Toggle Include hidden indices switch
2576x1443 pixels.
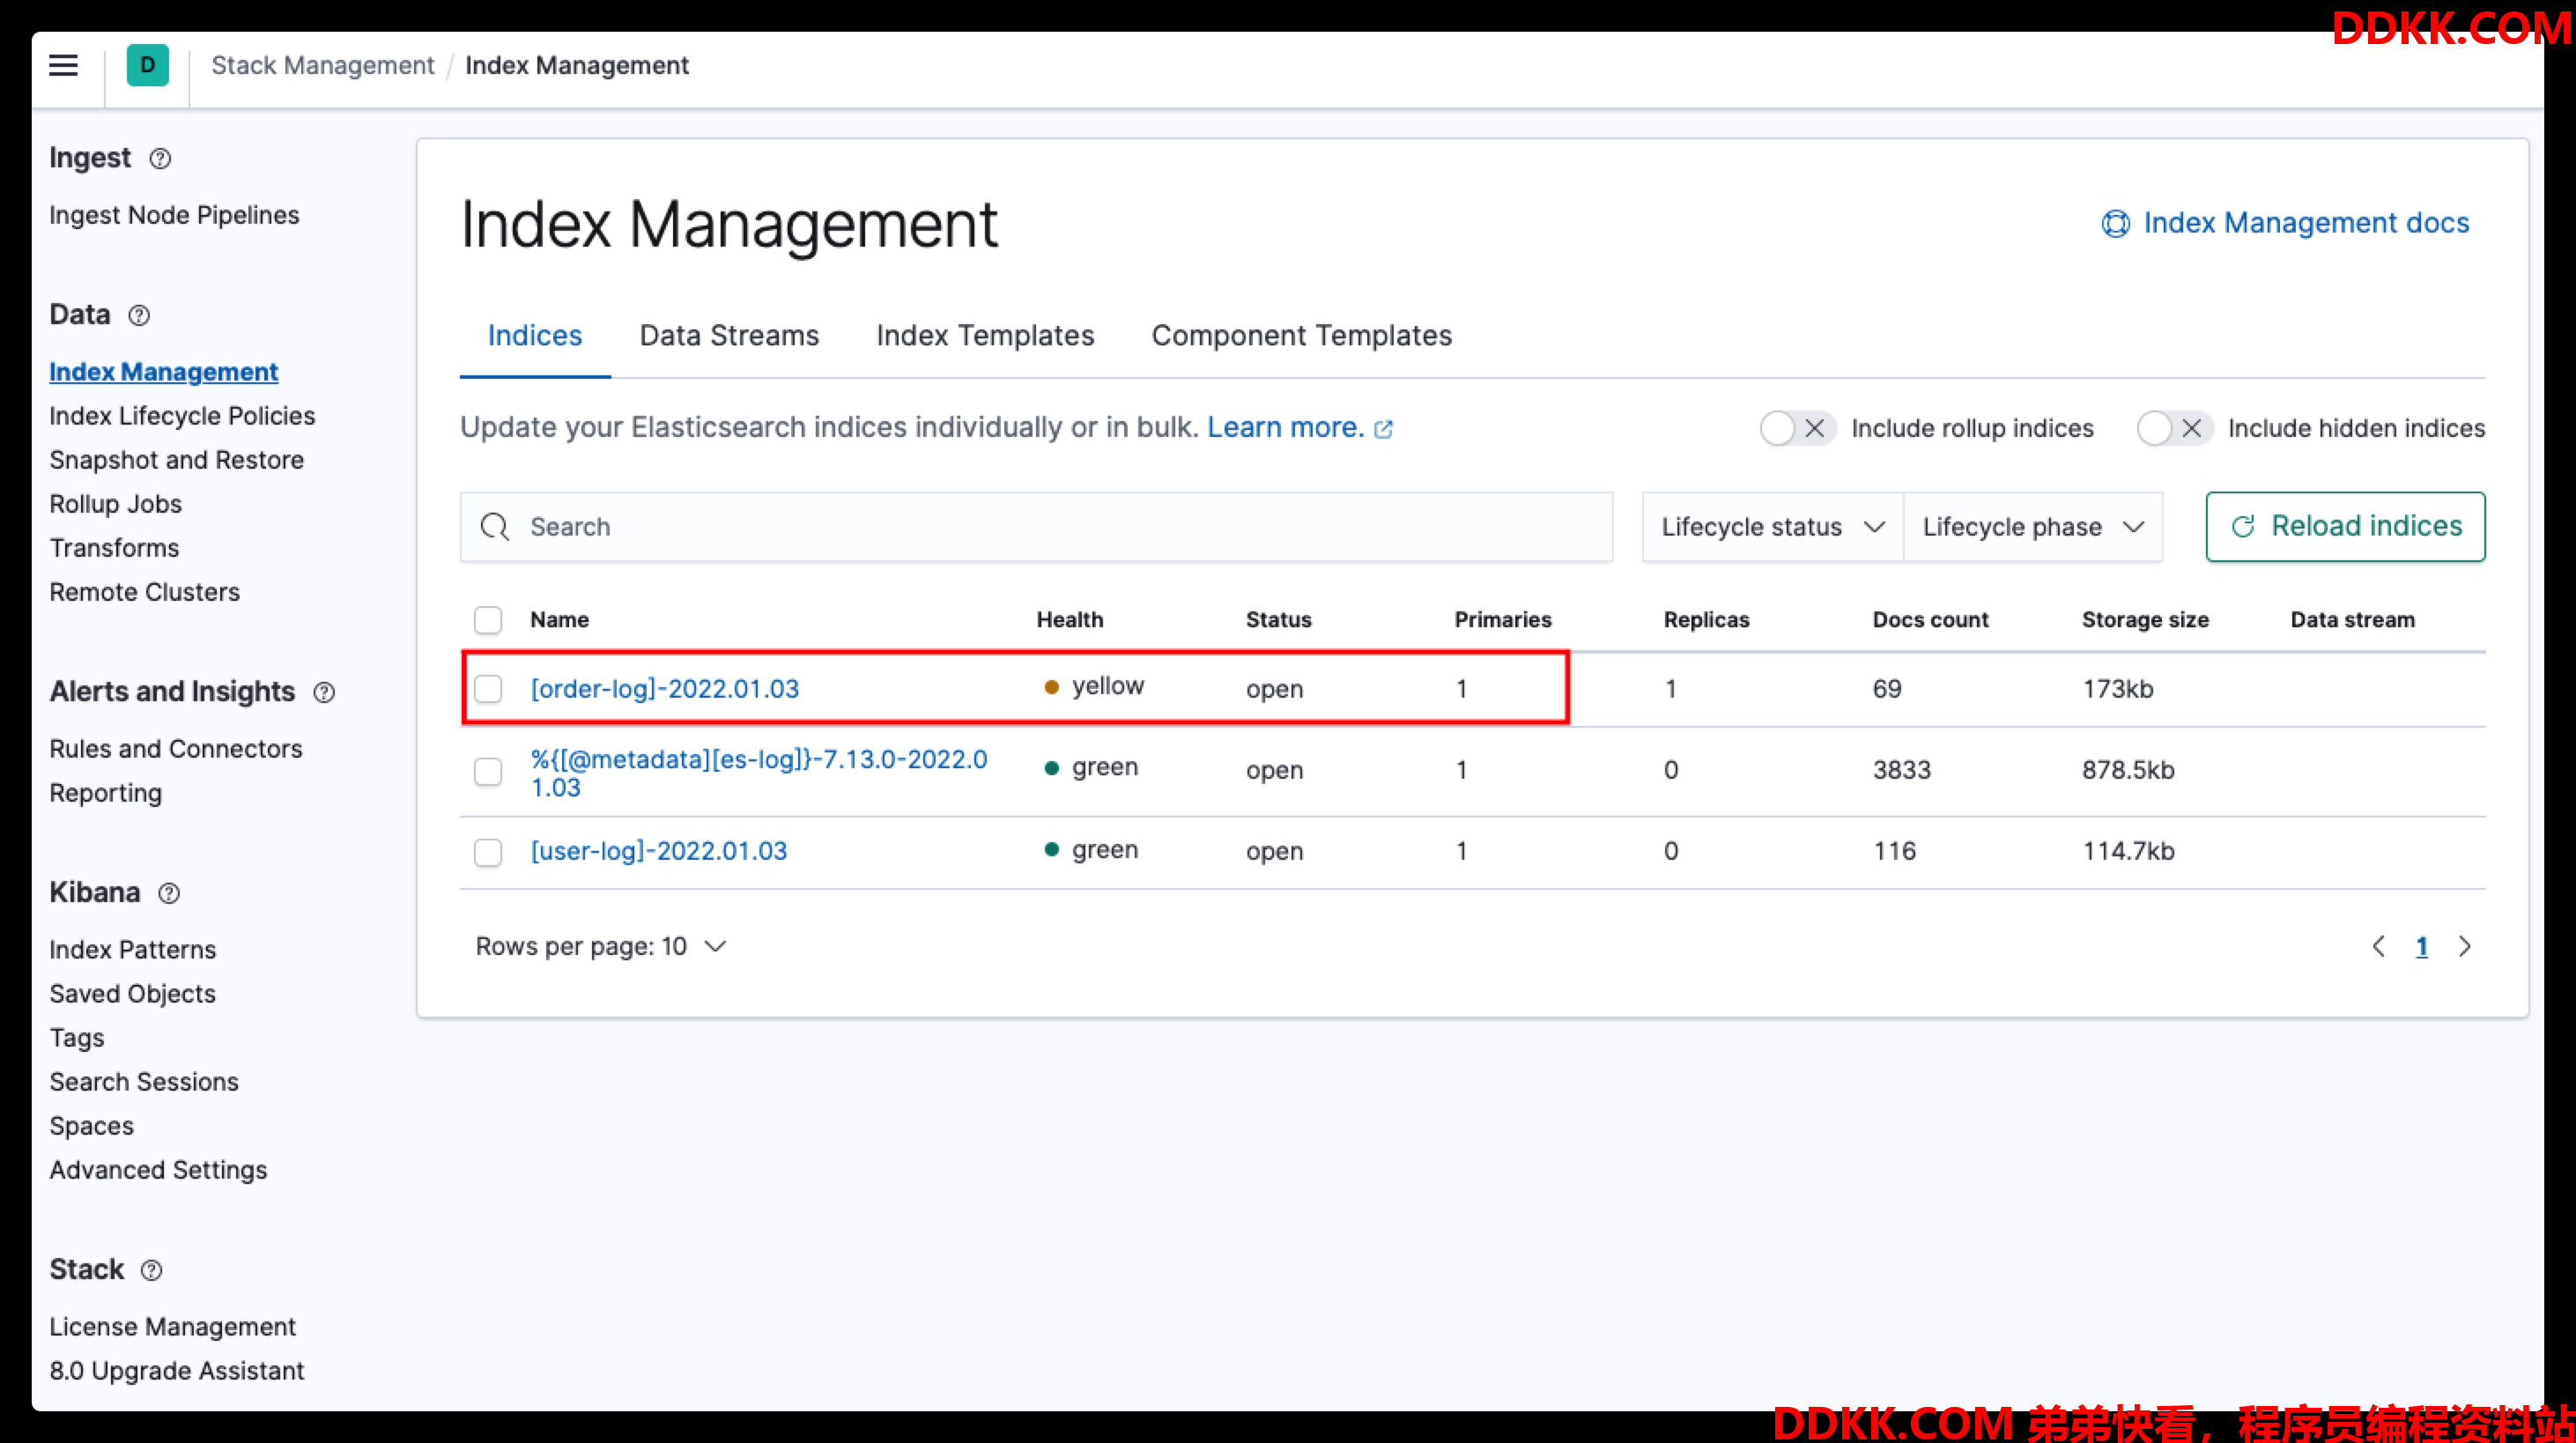point(2174,429)
